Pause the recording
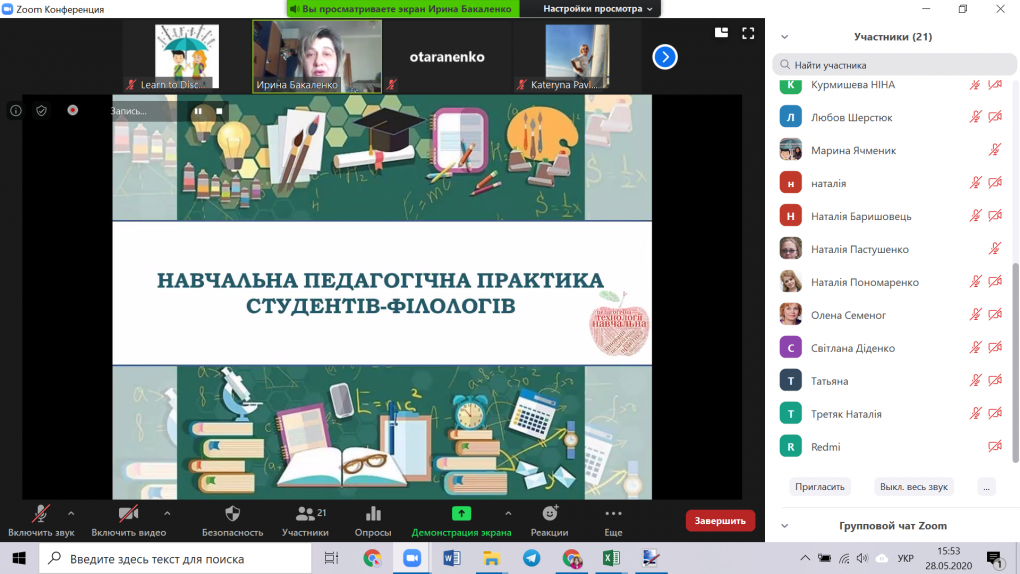The height and width of the screenshot is (574, 1020). [198, 111]
